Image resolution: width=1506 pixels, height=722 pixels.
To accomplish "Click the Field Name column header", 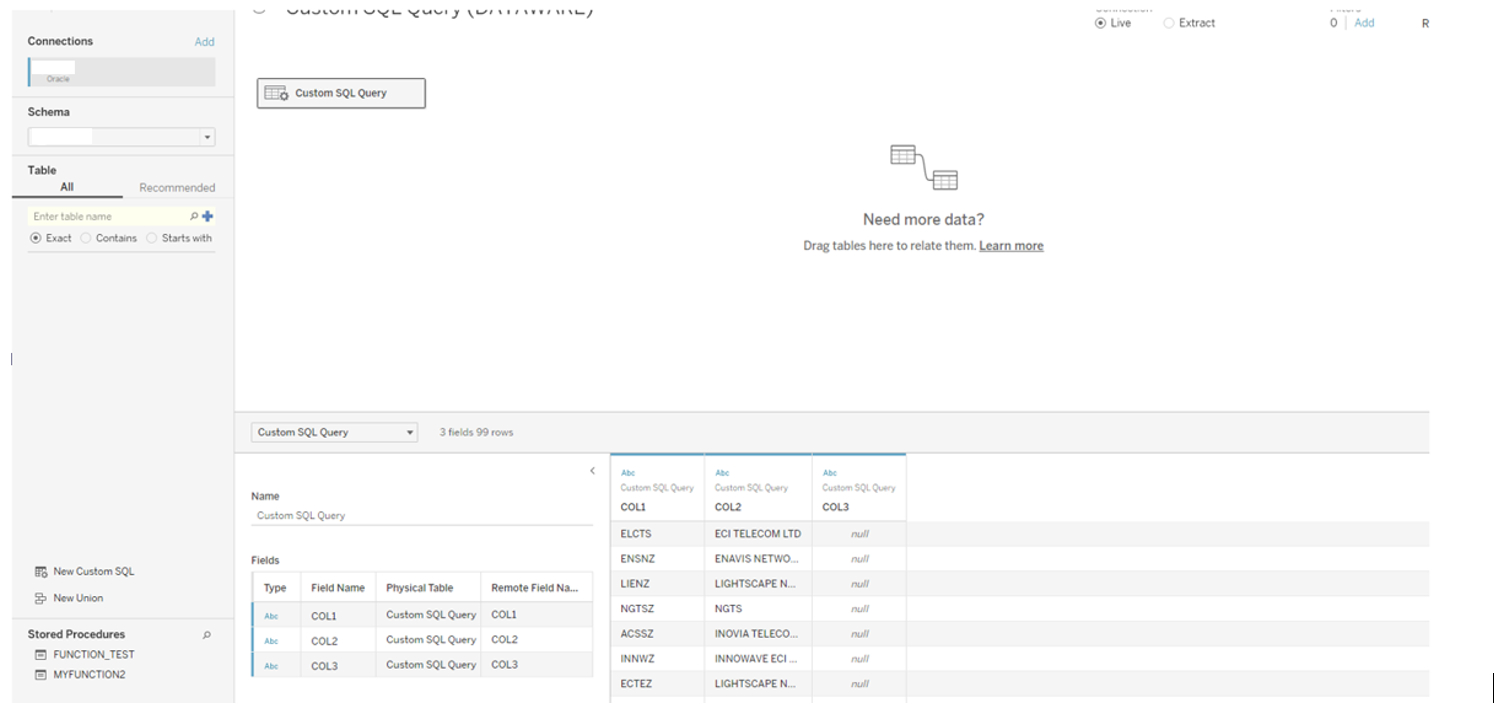I will [x=338, y=588].
